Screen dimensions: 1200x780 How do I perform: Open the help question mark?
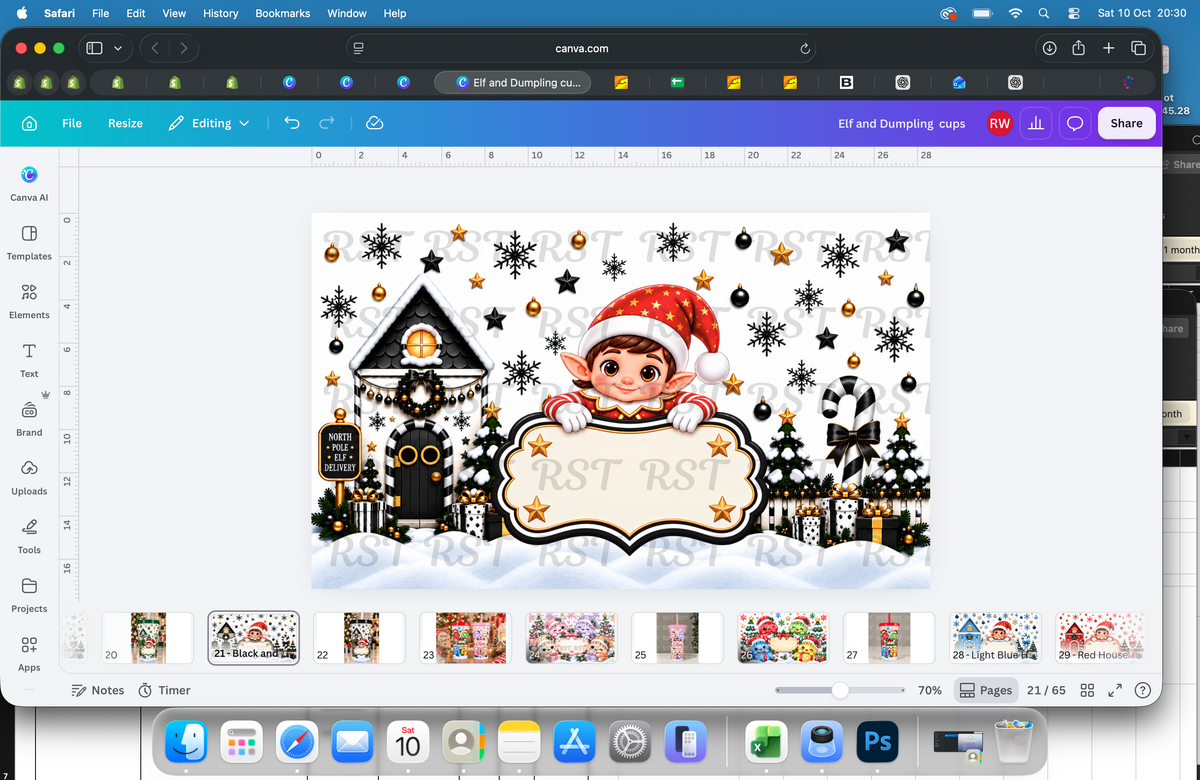point(1143,690)
